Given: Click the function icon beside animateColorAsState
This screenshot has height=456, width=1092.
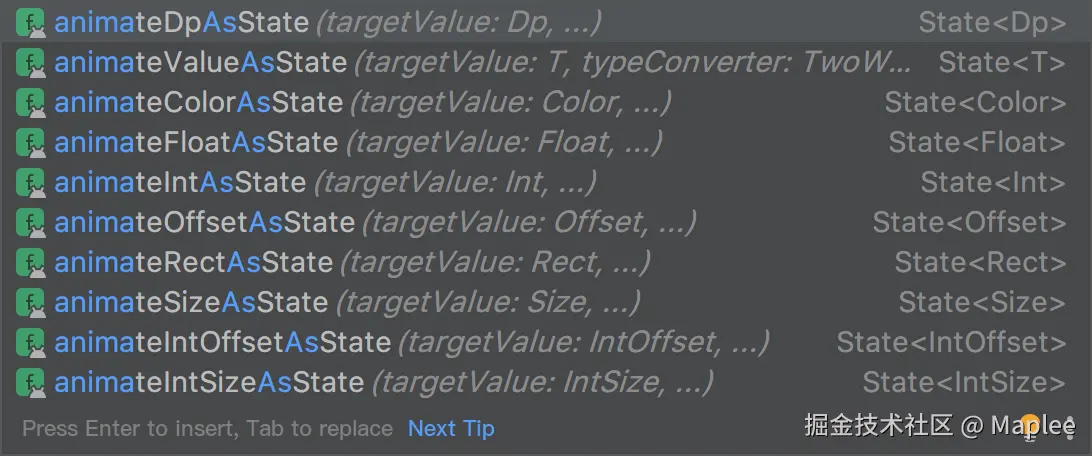Looking at the screenshot, I should [x=31, y=103].
